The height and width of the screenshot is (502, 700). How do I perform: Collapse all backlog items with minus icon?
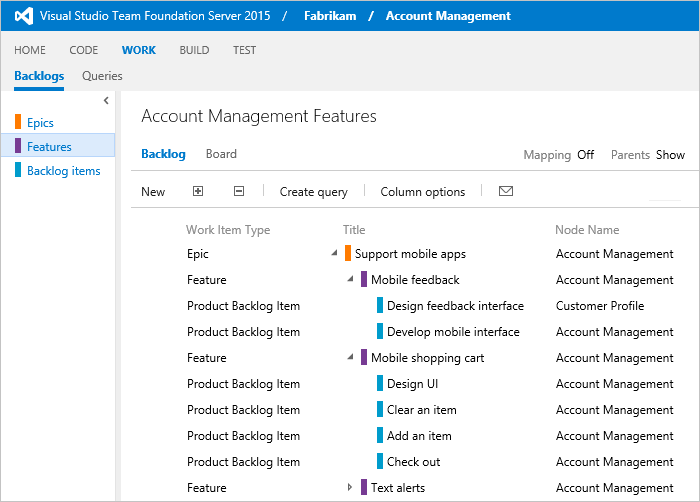coord(239,191)
